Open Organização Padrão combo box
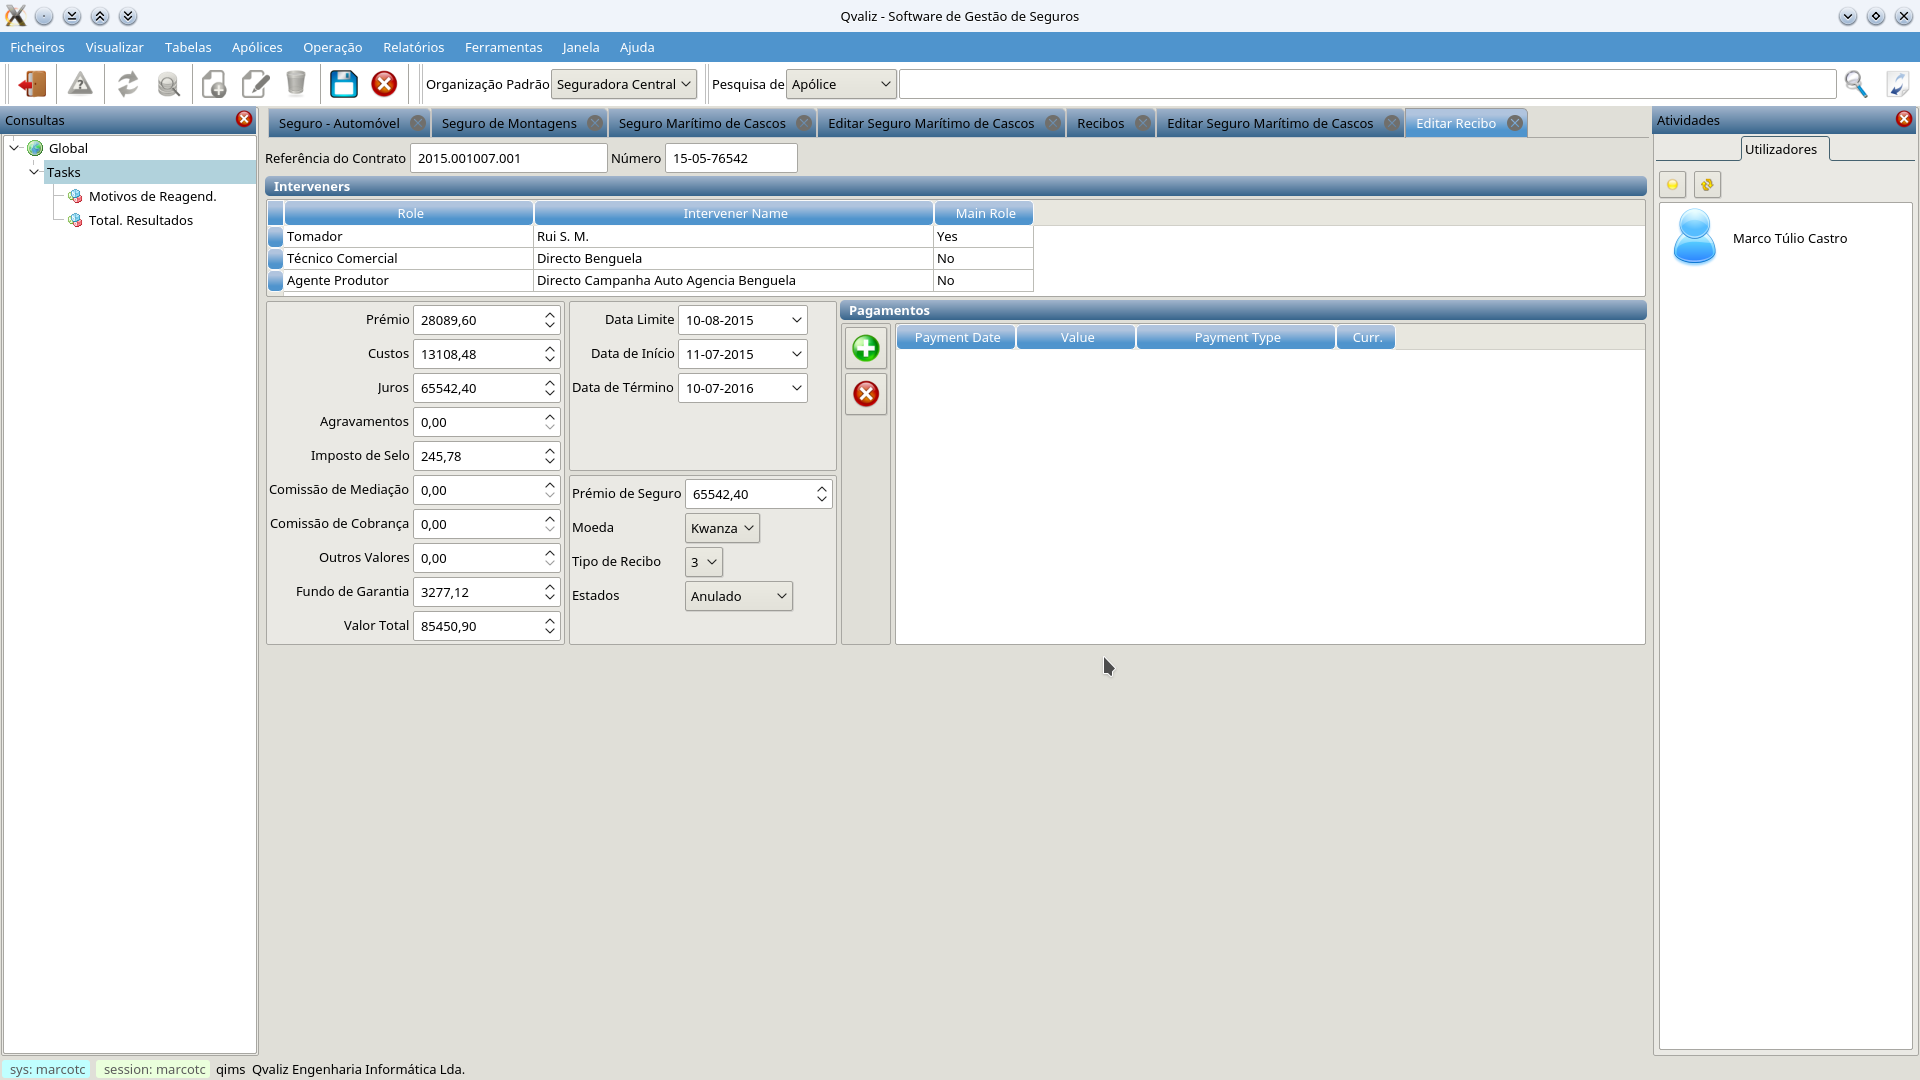Image resolution: width=1920 pixels, height=1080 pixels. click(x=623, y=84)
